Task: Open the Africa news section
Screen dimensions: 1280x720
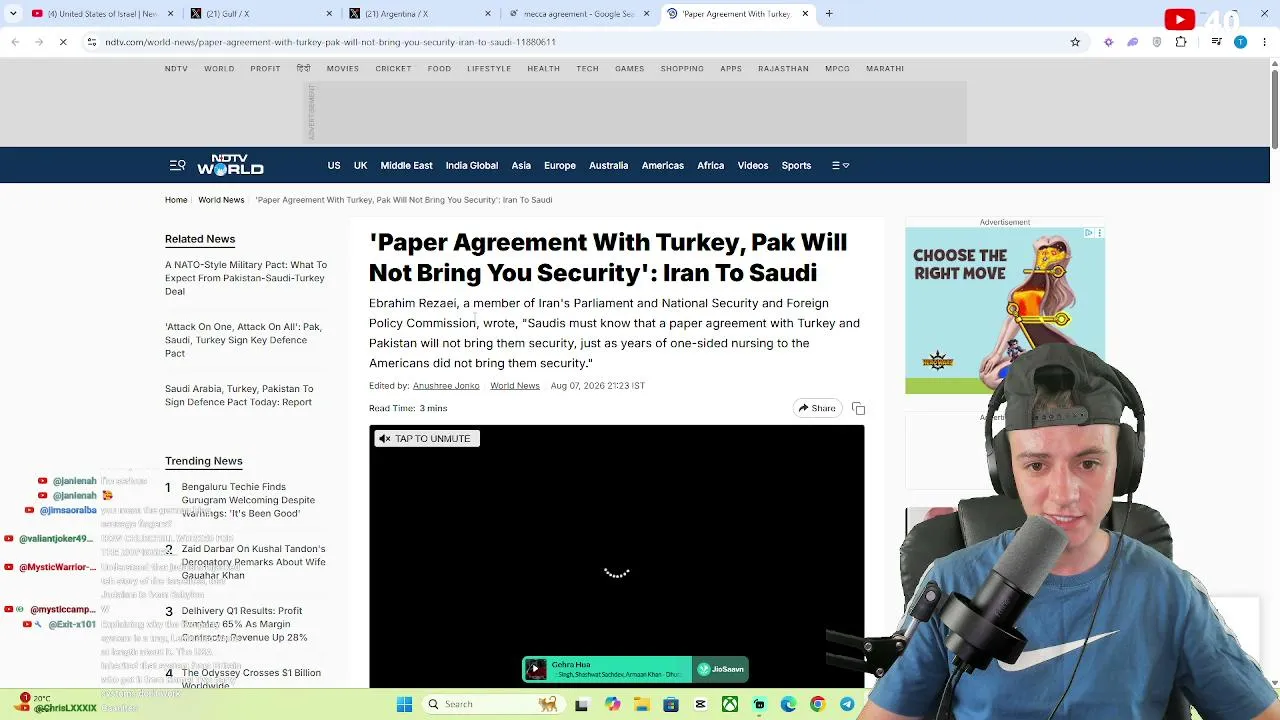Action: 710,166
